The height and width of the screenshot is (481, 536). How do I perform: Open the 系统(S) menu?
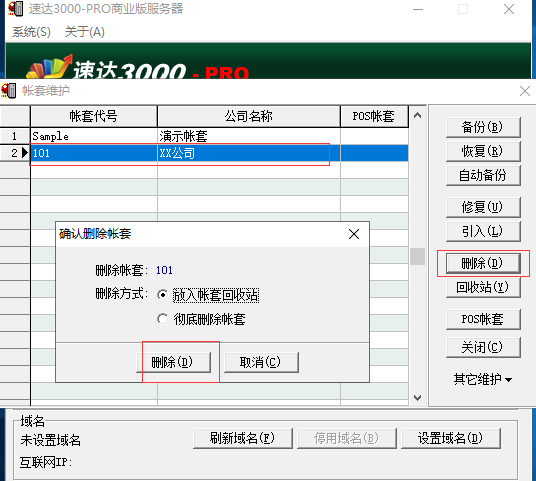tap(31, 32)
